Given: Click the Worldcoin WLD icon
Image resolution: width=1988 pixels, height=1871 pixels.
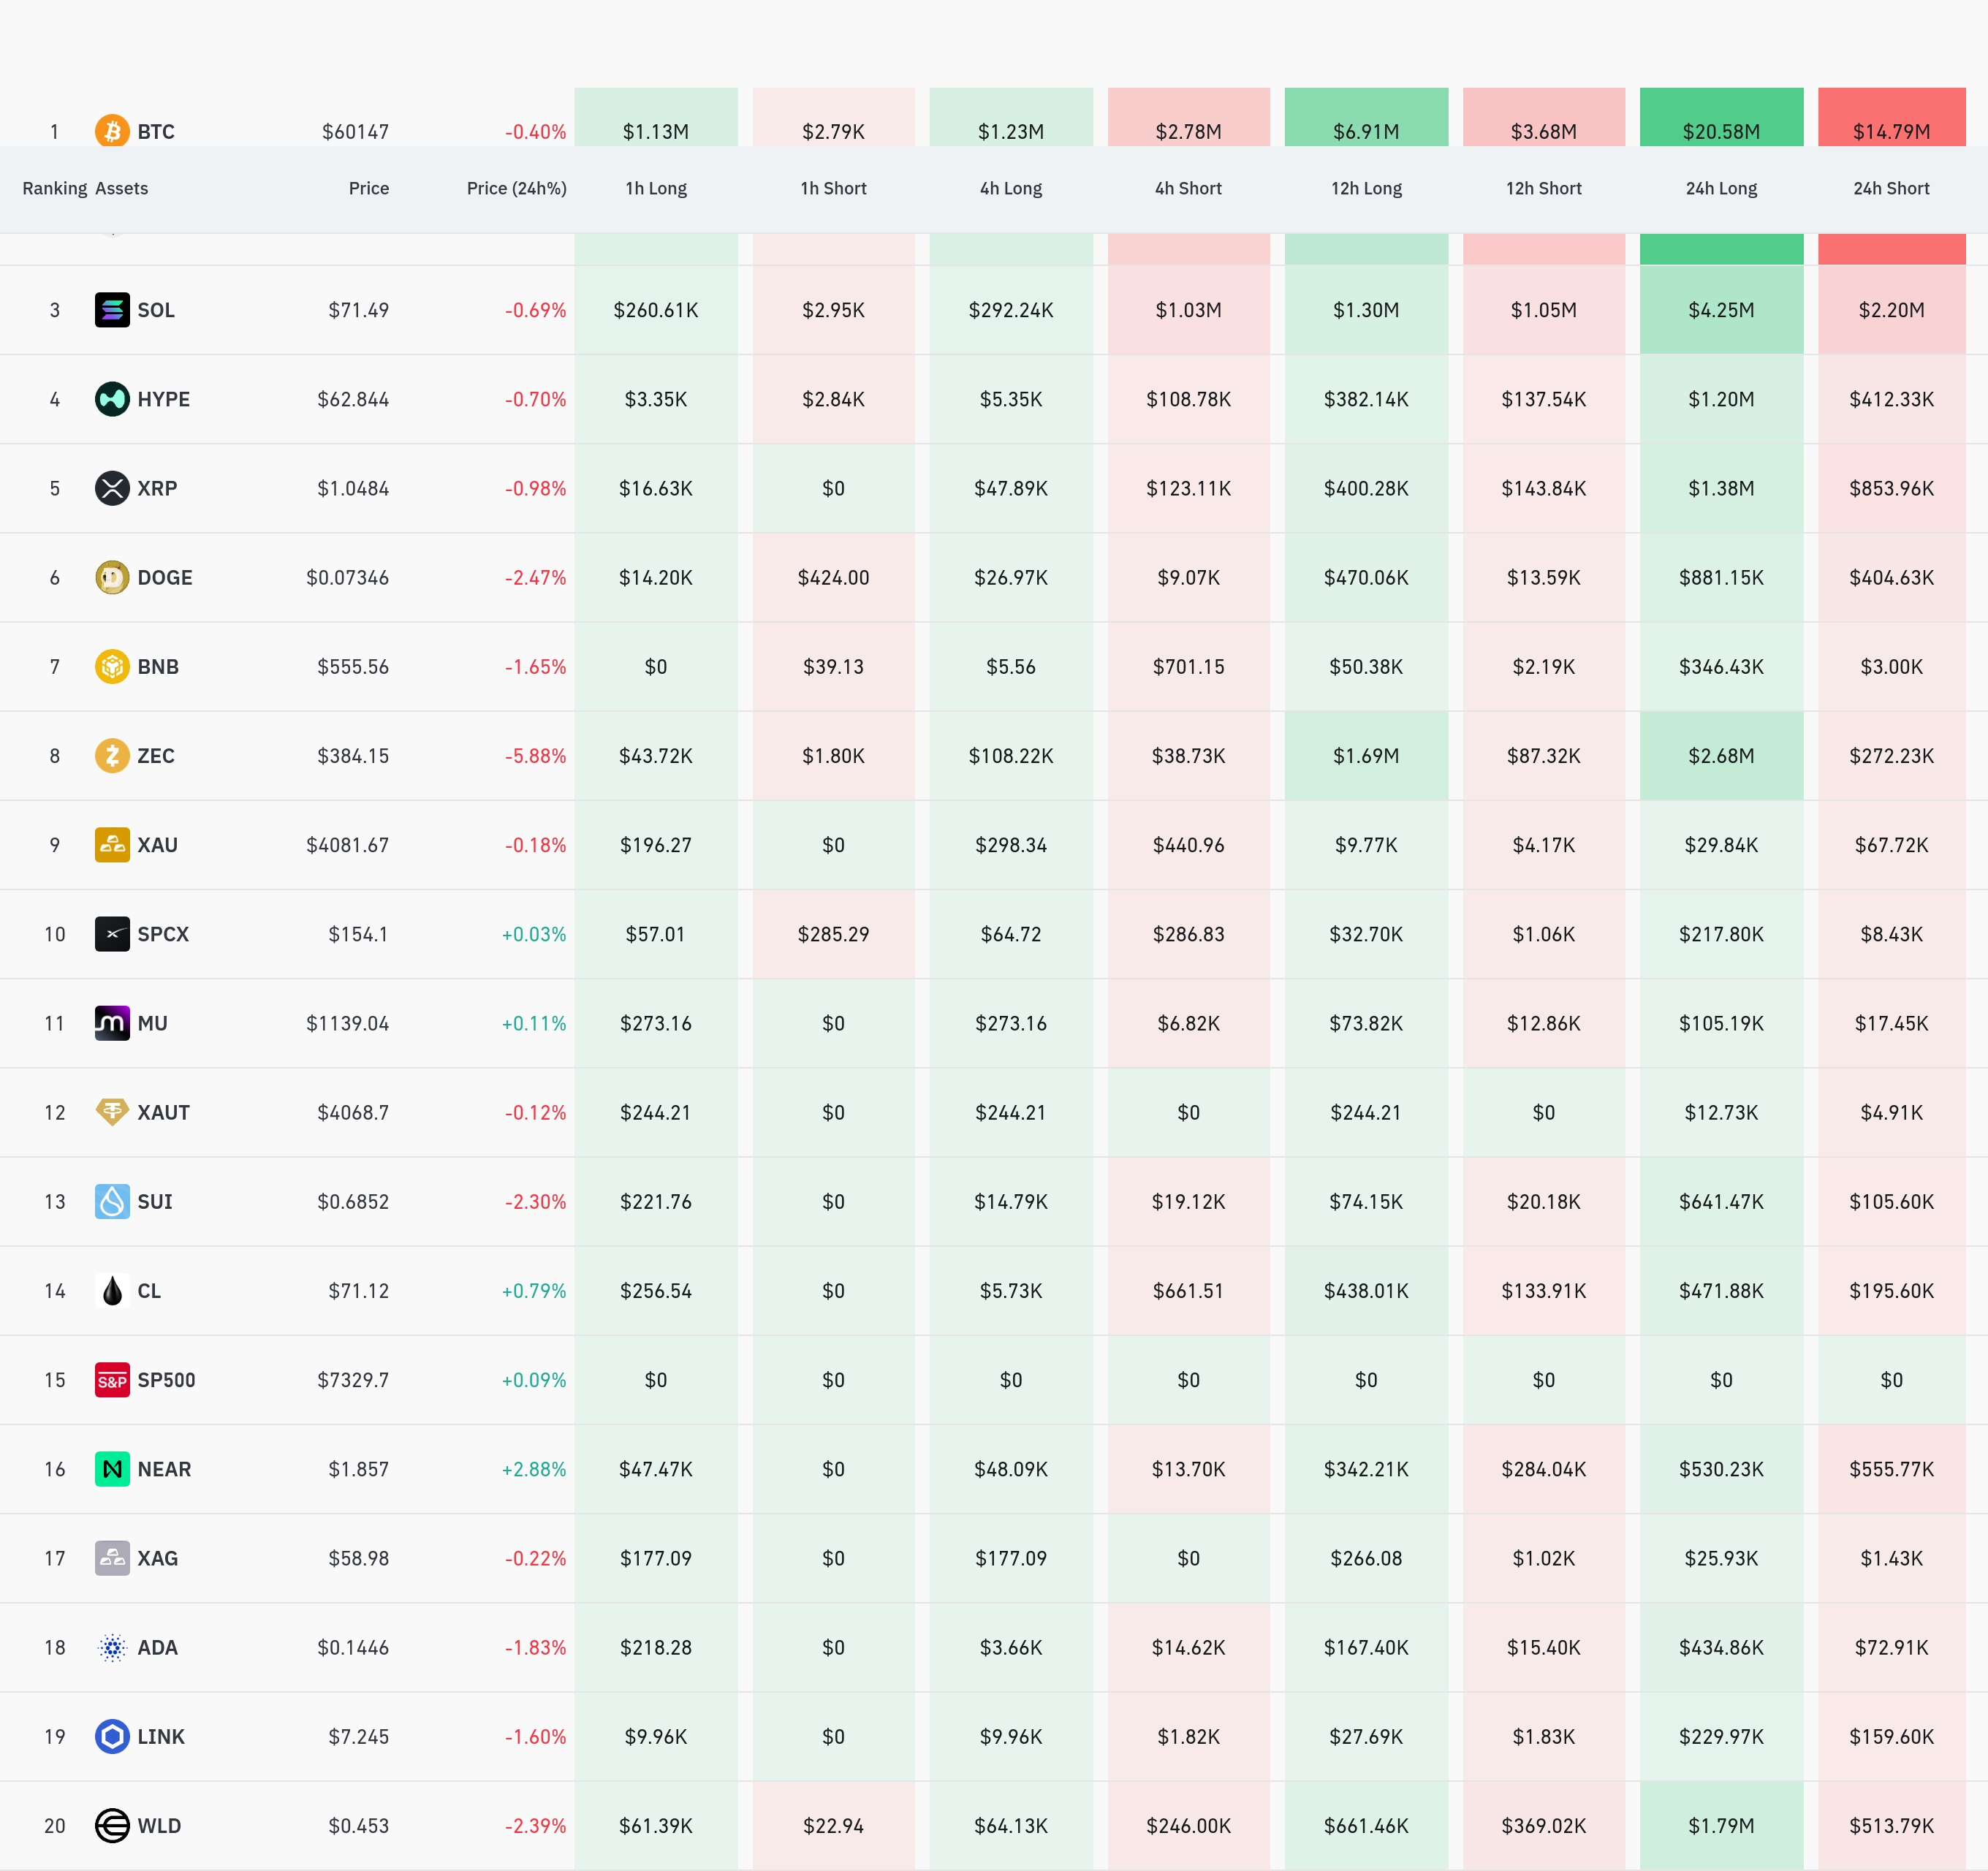Looking at the screenshot, I should (x=112, y=1825).
